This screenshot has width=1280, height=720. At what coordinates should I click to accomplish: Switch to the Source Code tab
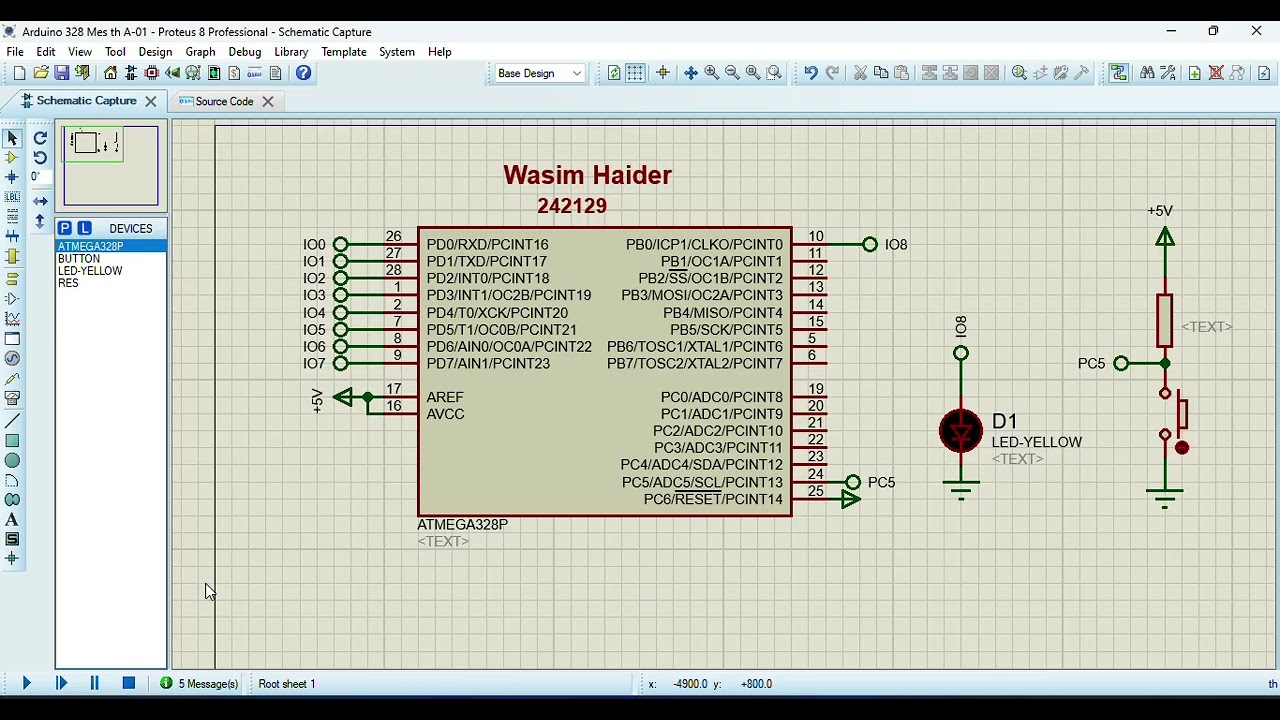point(224,101)
